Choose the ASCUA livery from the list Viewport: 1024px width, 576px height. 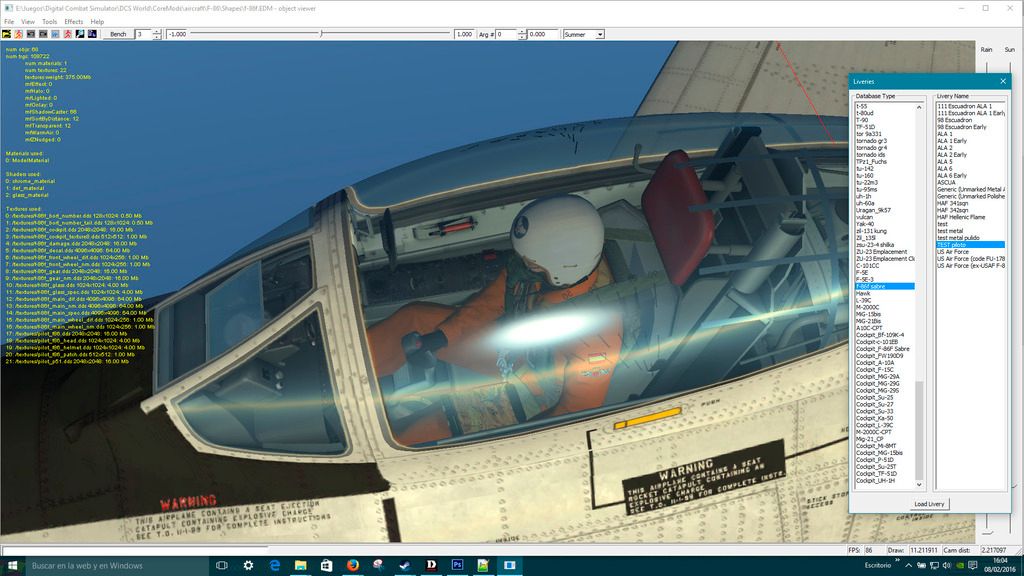(x=945, y=183)
